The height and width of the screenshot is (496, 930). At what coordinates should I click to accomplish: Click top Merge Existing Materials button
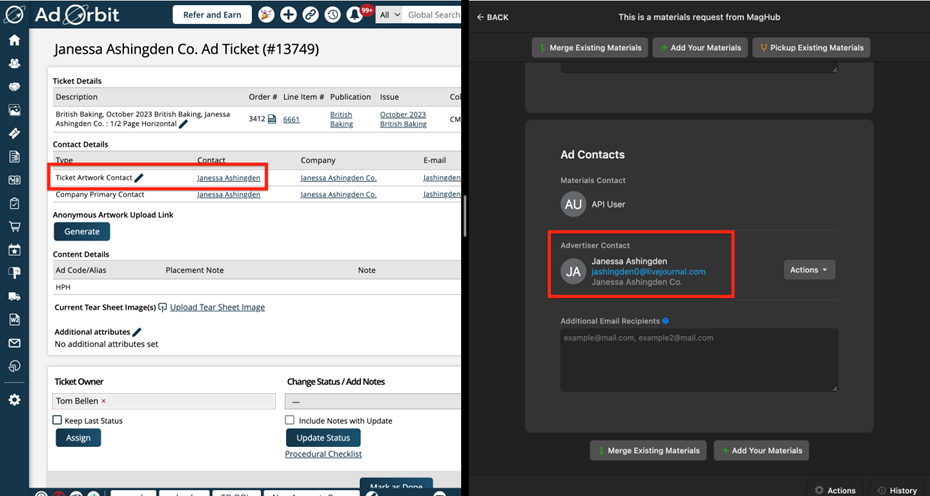pos(589,47)
